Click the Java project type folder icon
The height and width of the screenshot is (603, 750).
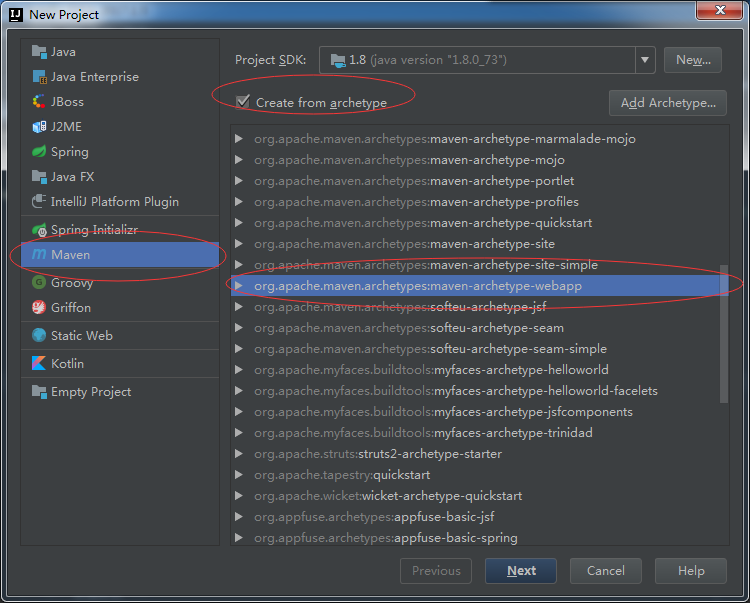click(39, 51)
